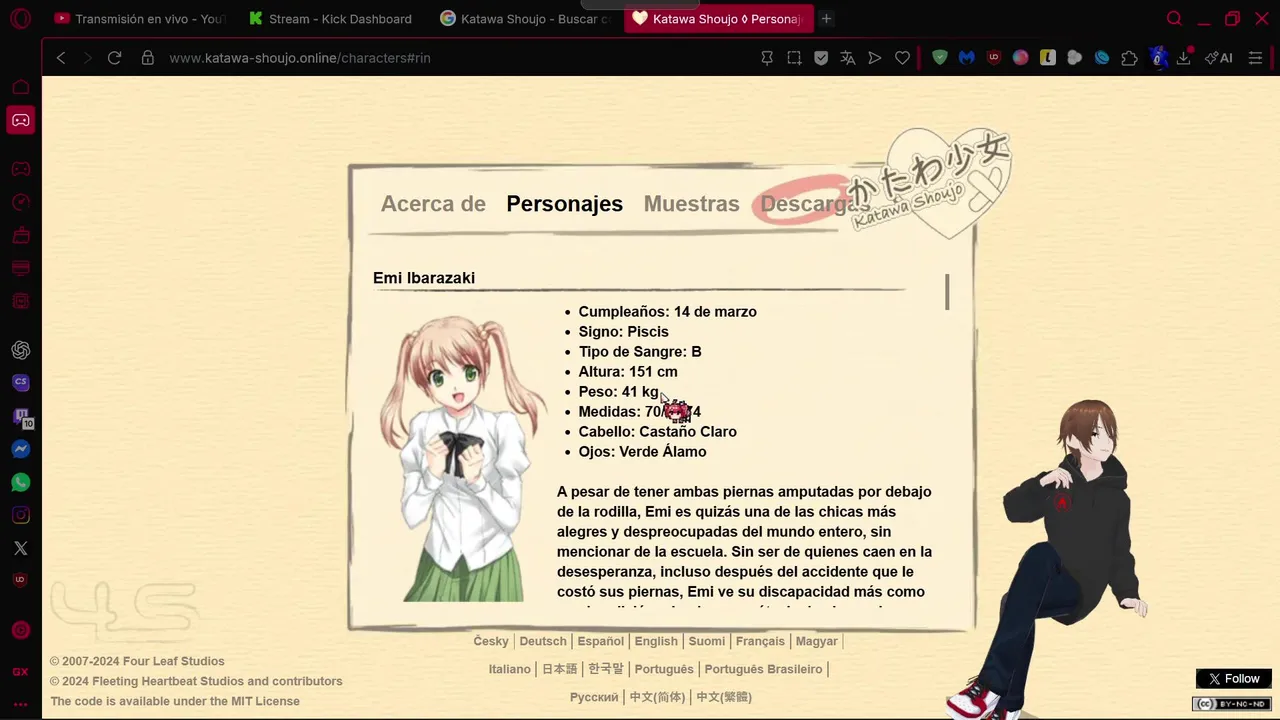This screenshot has width=1280, height=720.
Task: Open the GX Corner gamepad in the sidebar
Action: [x=21, y=120]
